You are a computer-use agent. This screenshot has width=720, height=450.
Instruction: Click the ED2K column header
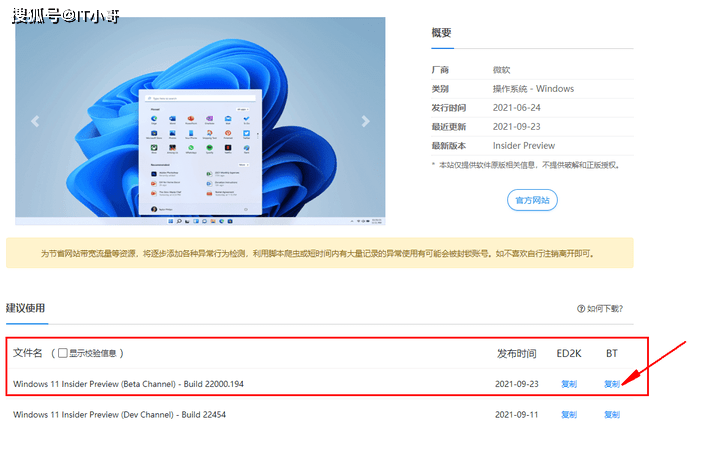coord(569,354)
